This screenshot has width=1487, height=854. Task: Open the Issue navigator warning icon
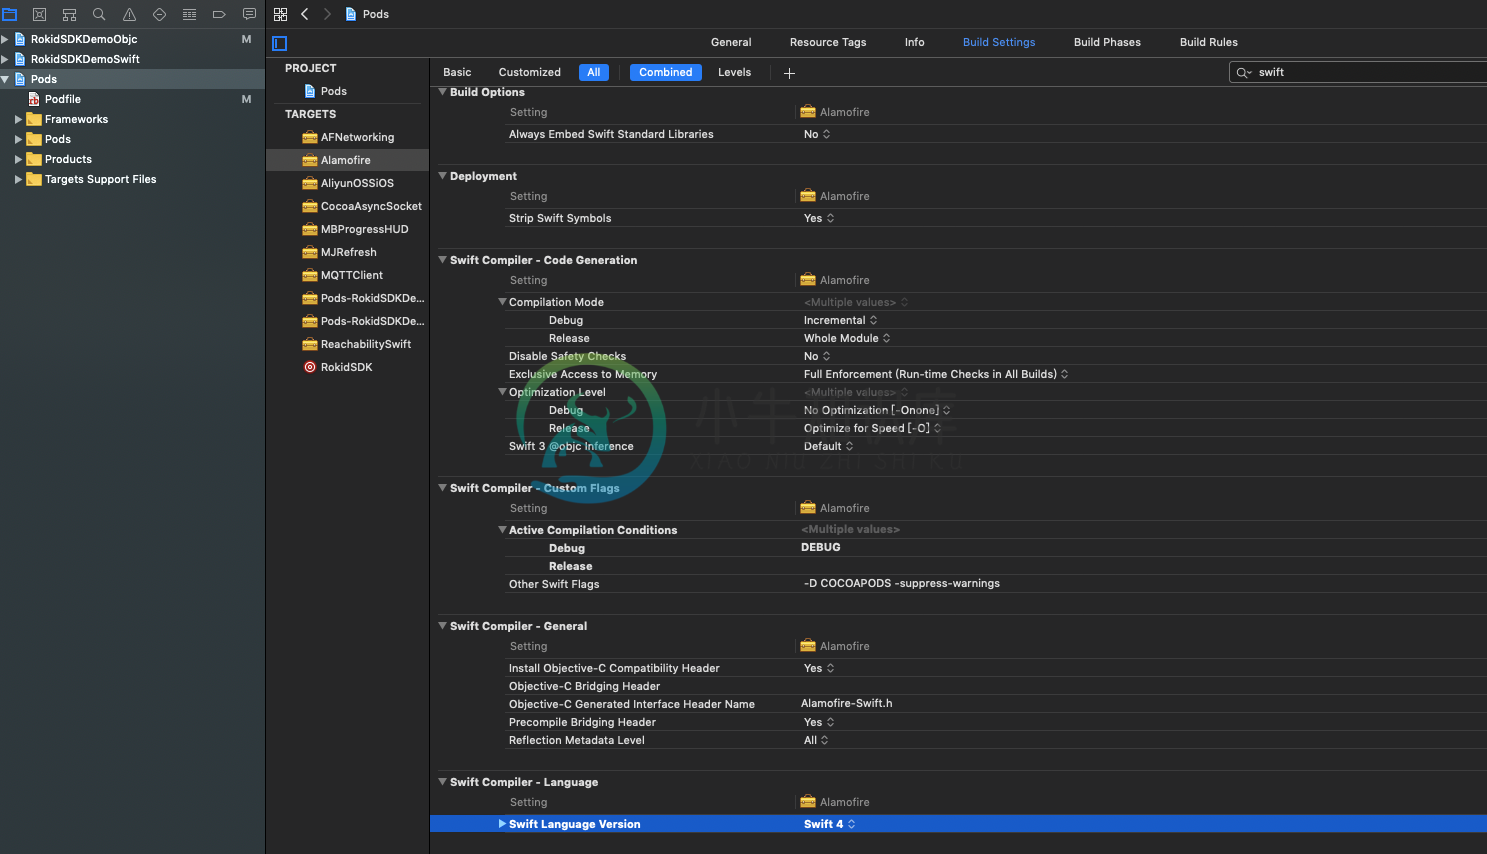[x=129, y=14]
